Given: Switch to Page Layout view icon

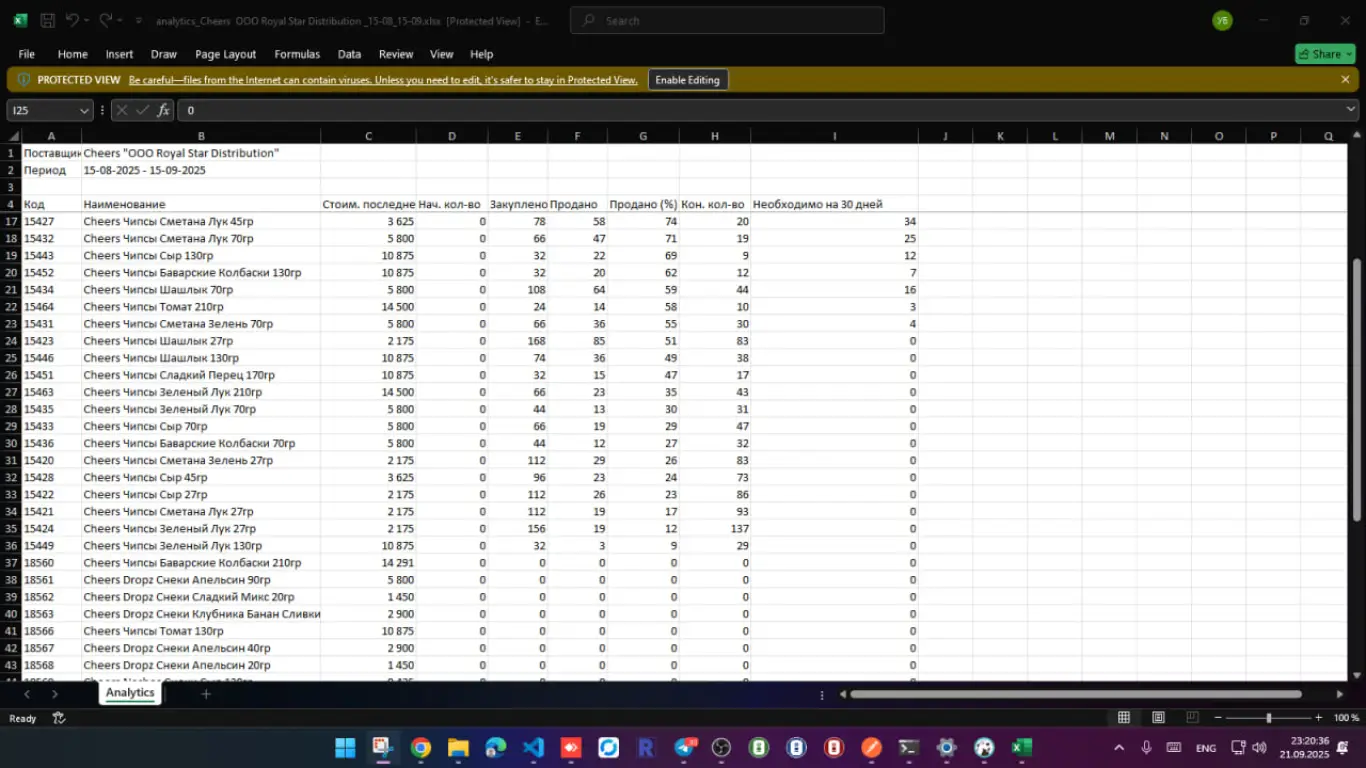Looking at the screenshot, I should pyautogui.click(x=1158, y=718).
